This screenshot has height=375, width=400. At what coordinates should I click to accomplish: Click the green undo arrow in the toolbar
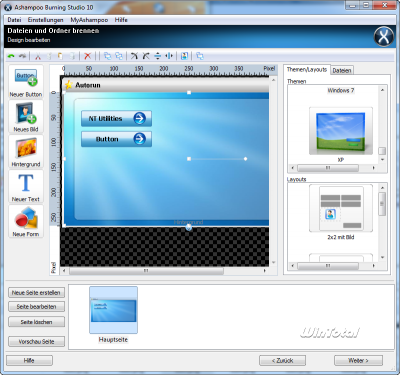click(11, 56)
